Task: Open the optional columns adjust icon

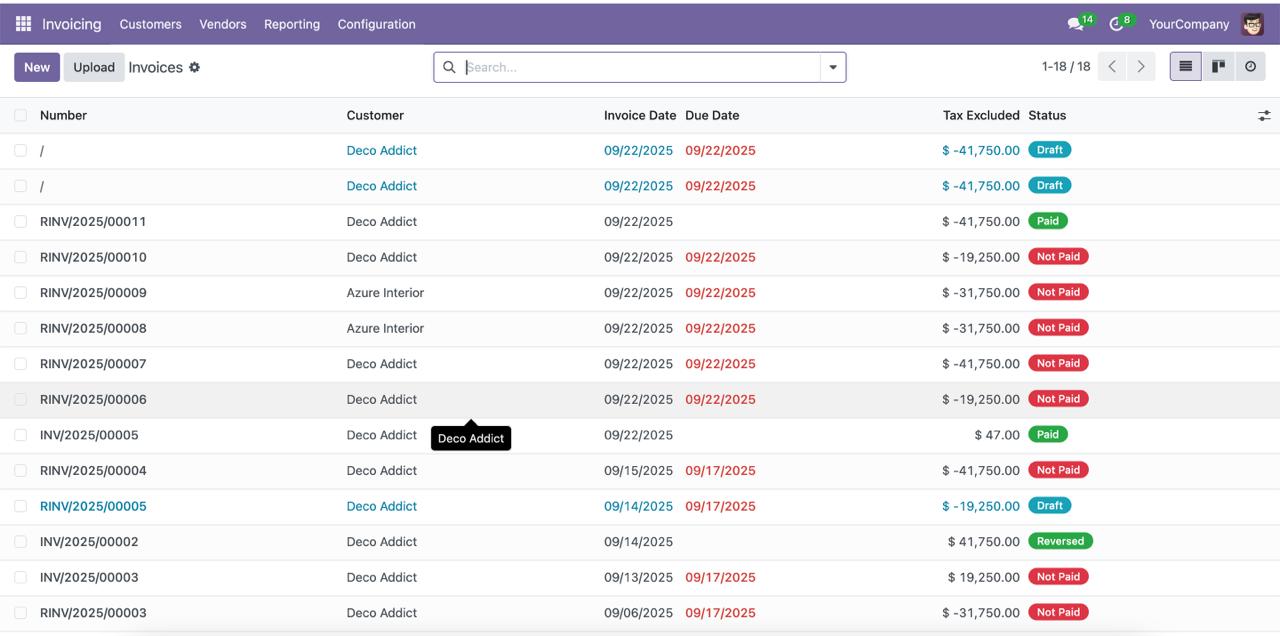Action: (1264, 116)
